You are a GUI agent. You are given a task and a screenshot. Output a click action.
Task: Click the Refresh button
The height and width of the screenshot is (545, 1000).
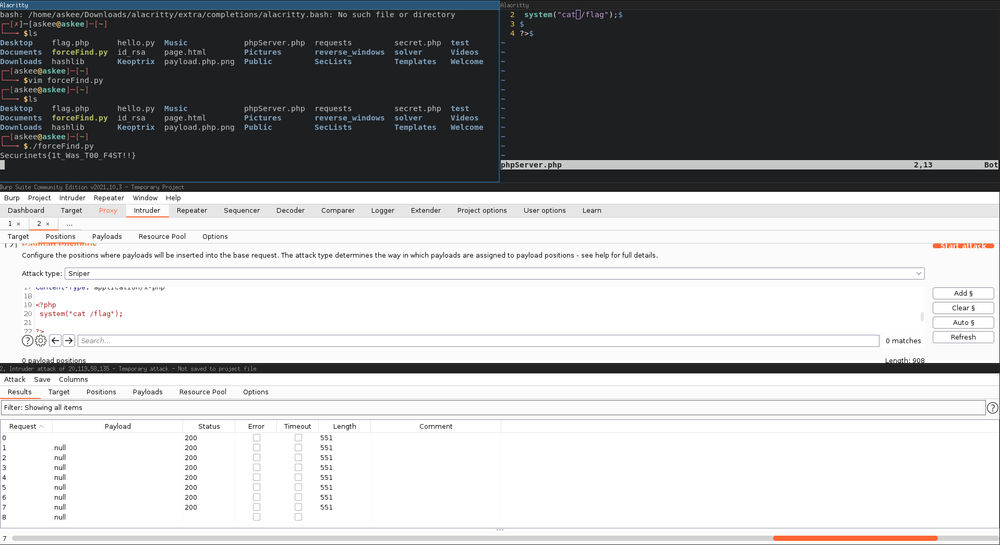[963, 337]
